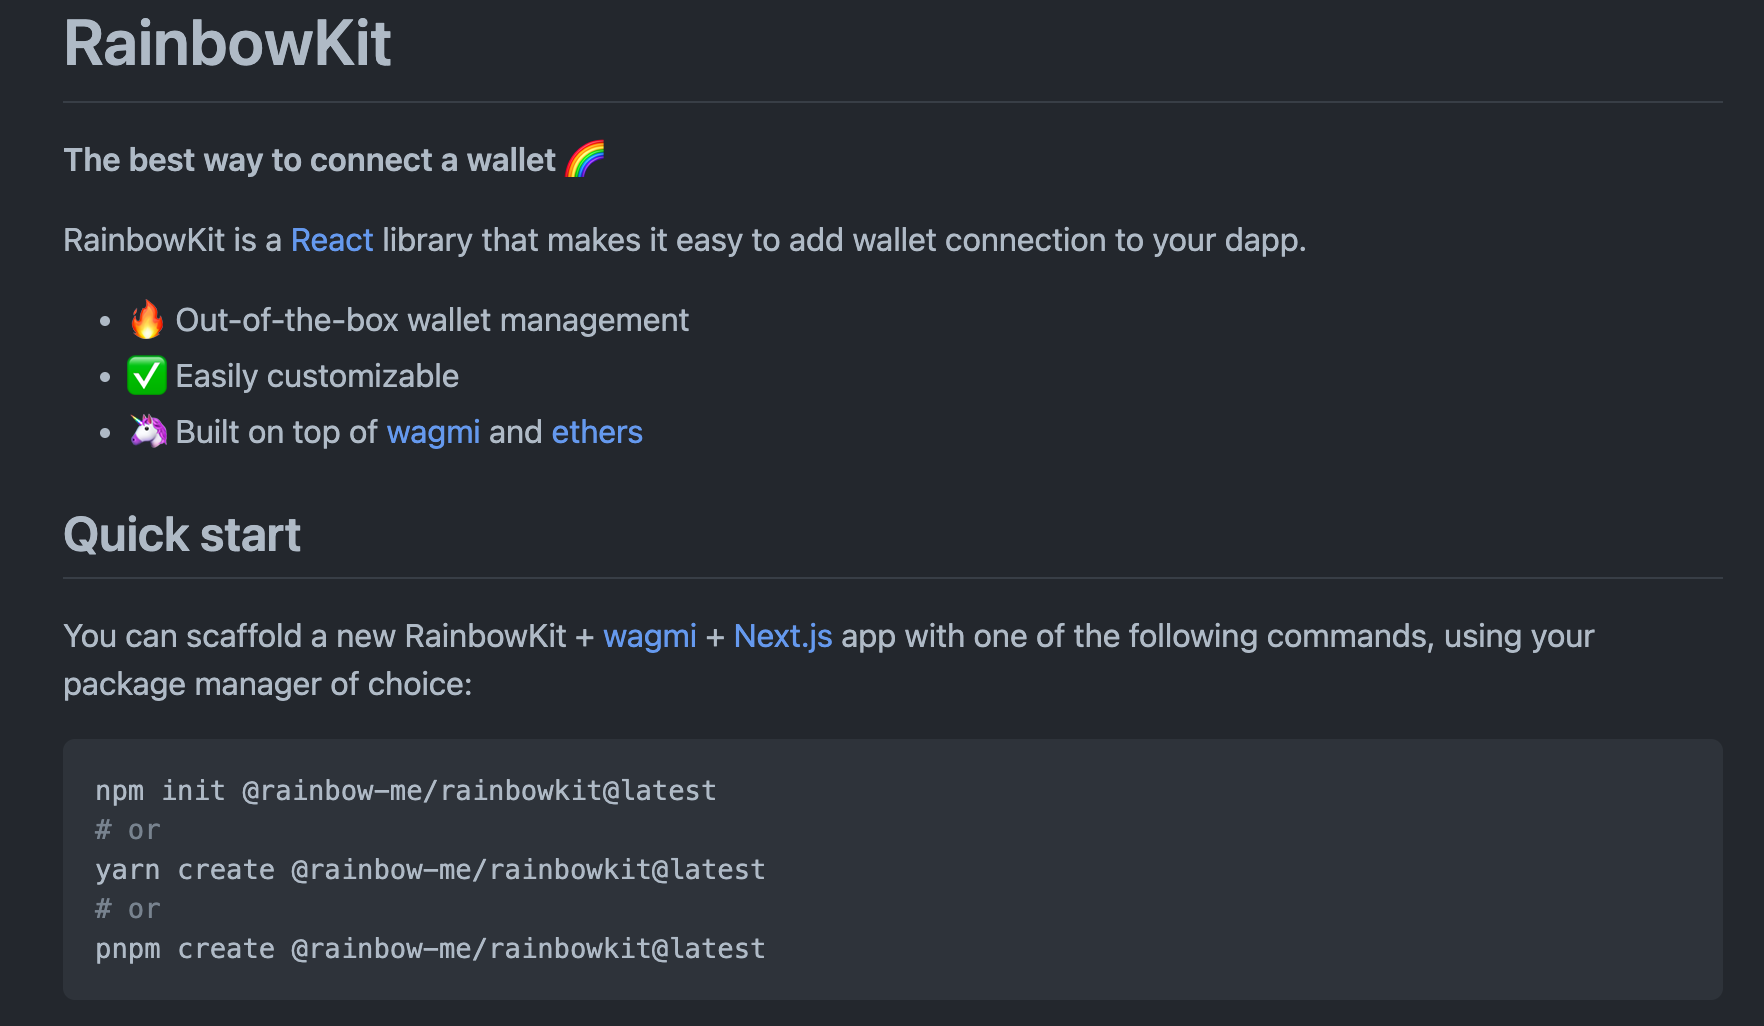Click the first '# or' code comment
This screenshot has height=1026, width=1764.
pos(128,830)
